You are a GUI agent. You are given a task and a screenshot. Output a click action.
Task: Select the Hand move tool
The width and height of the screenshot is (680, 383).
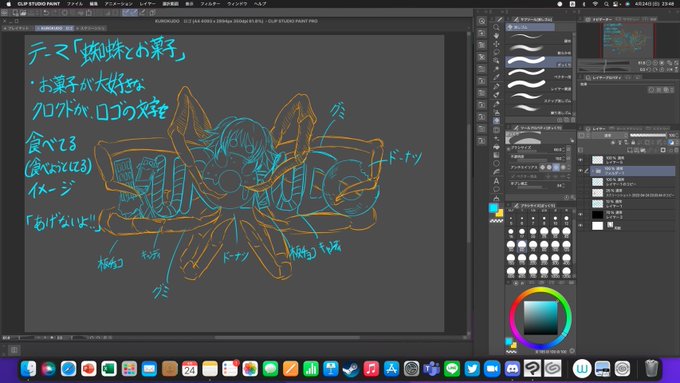coord(496,36)
